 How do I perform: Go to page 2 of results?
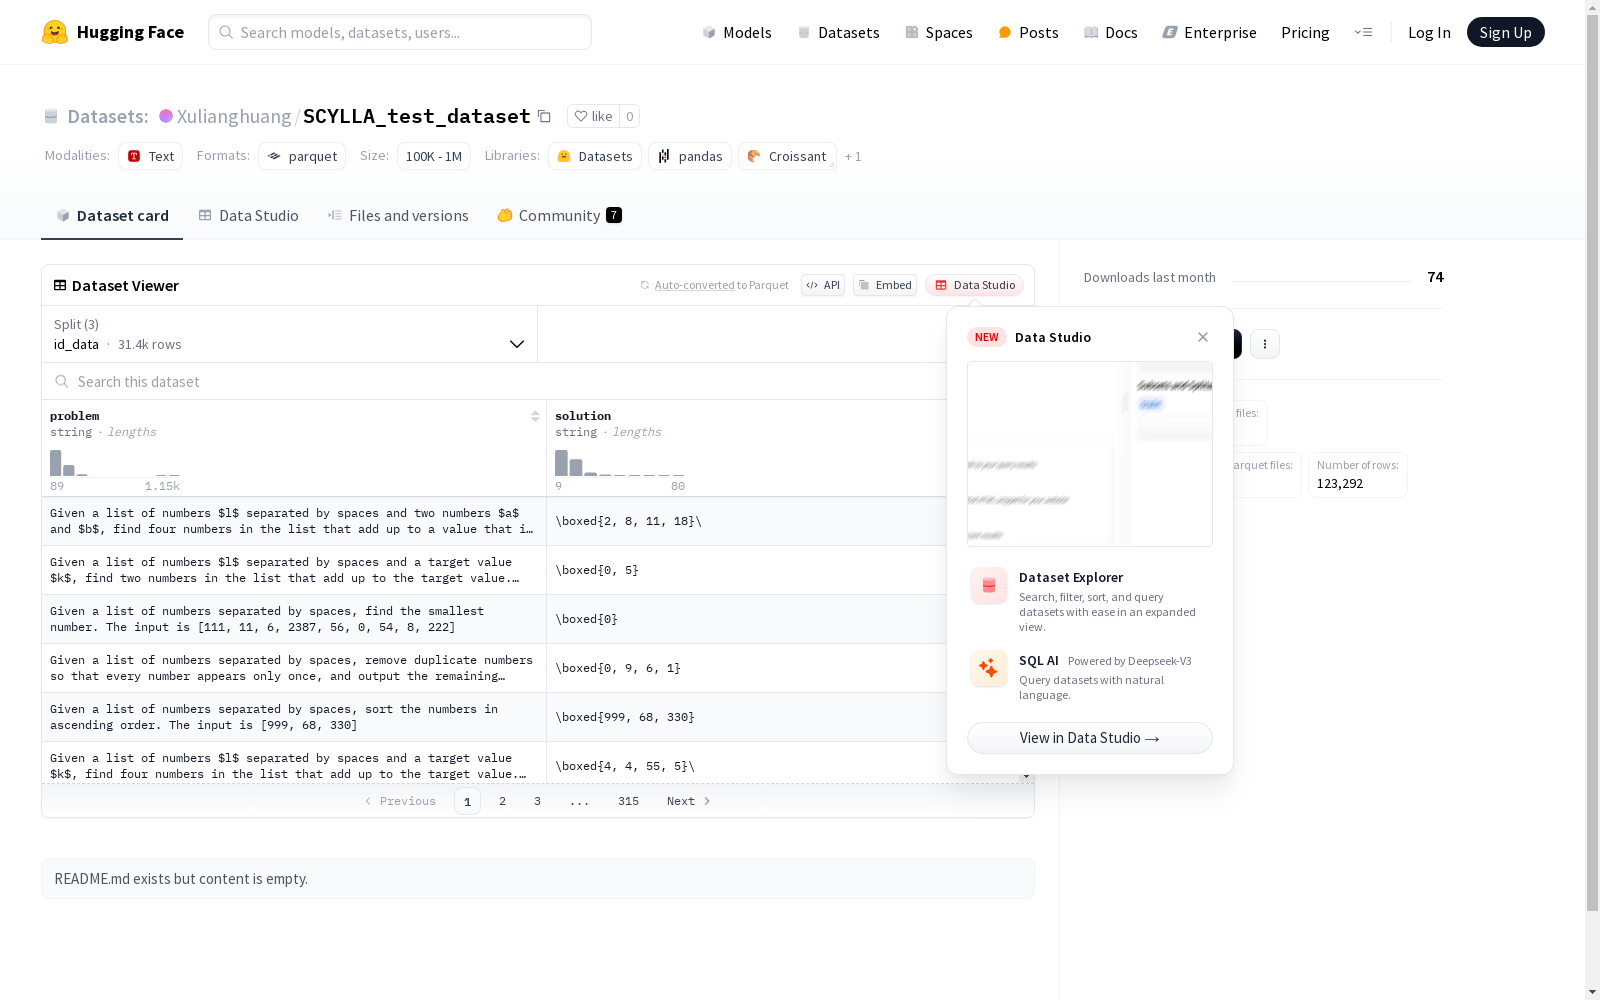tap(502, 801)
